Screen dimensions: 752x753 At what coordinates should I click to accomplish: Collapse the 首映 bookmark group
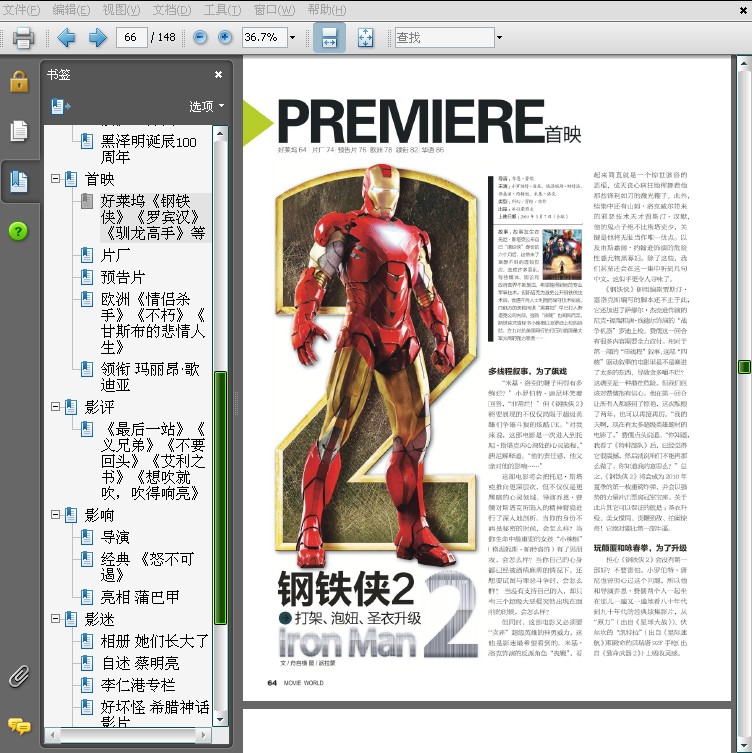point(55,179)
